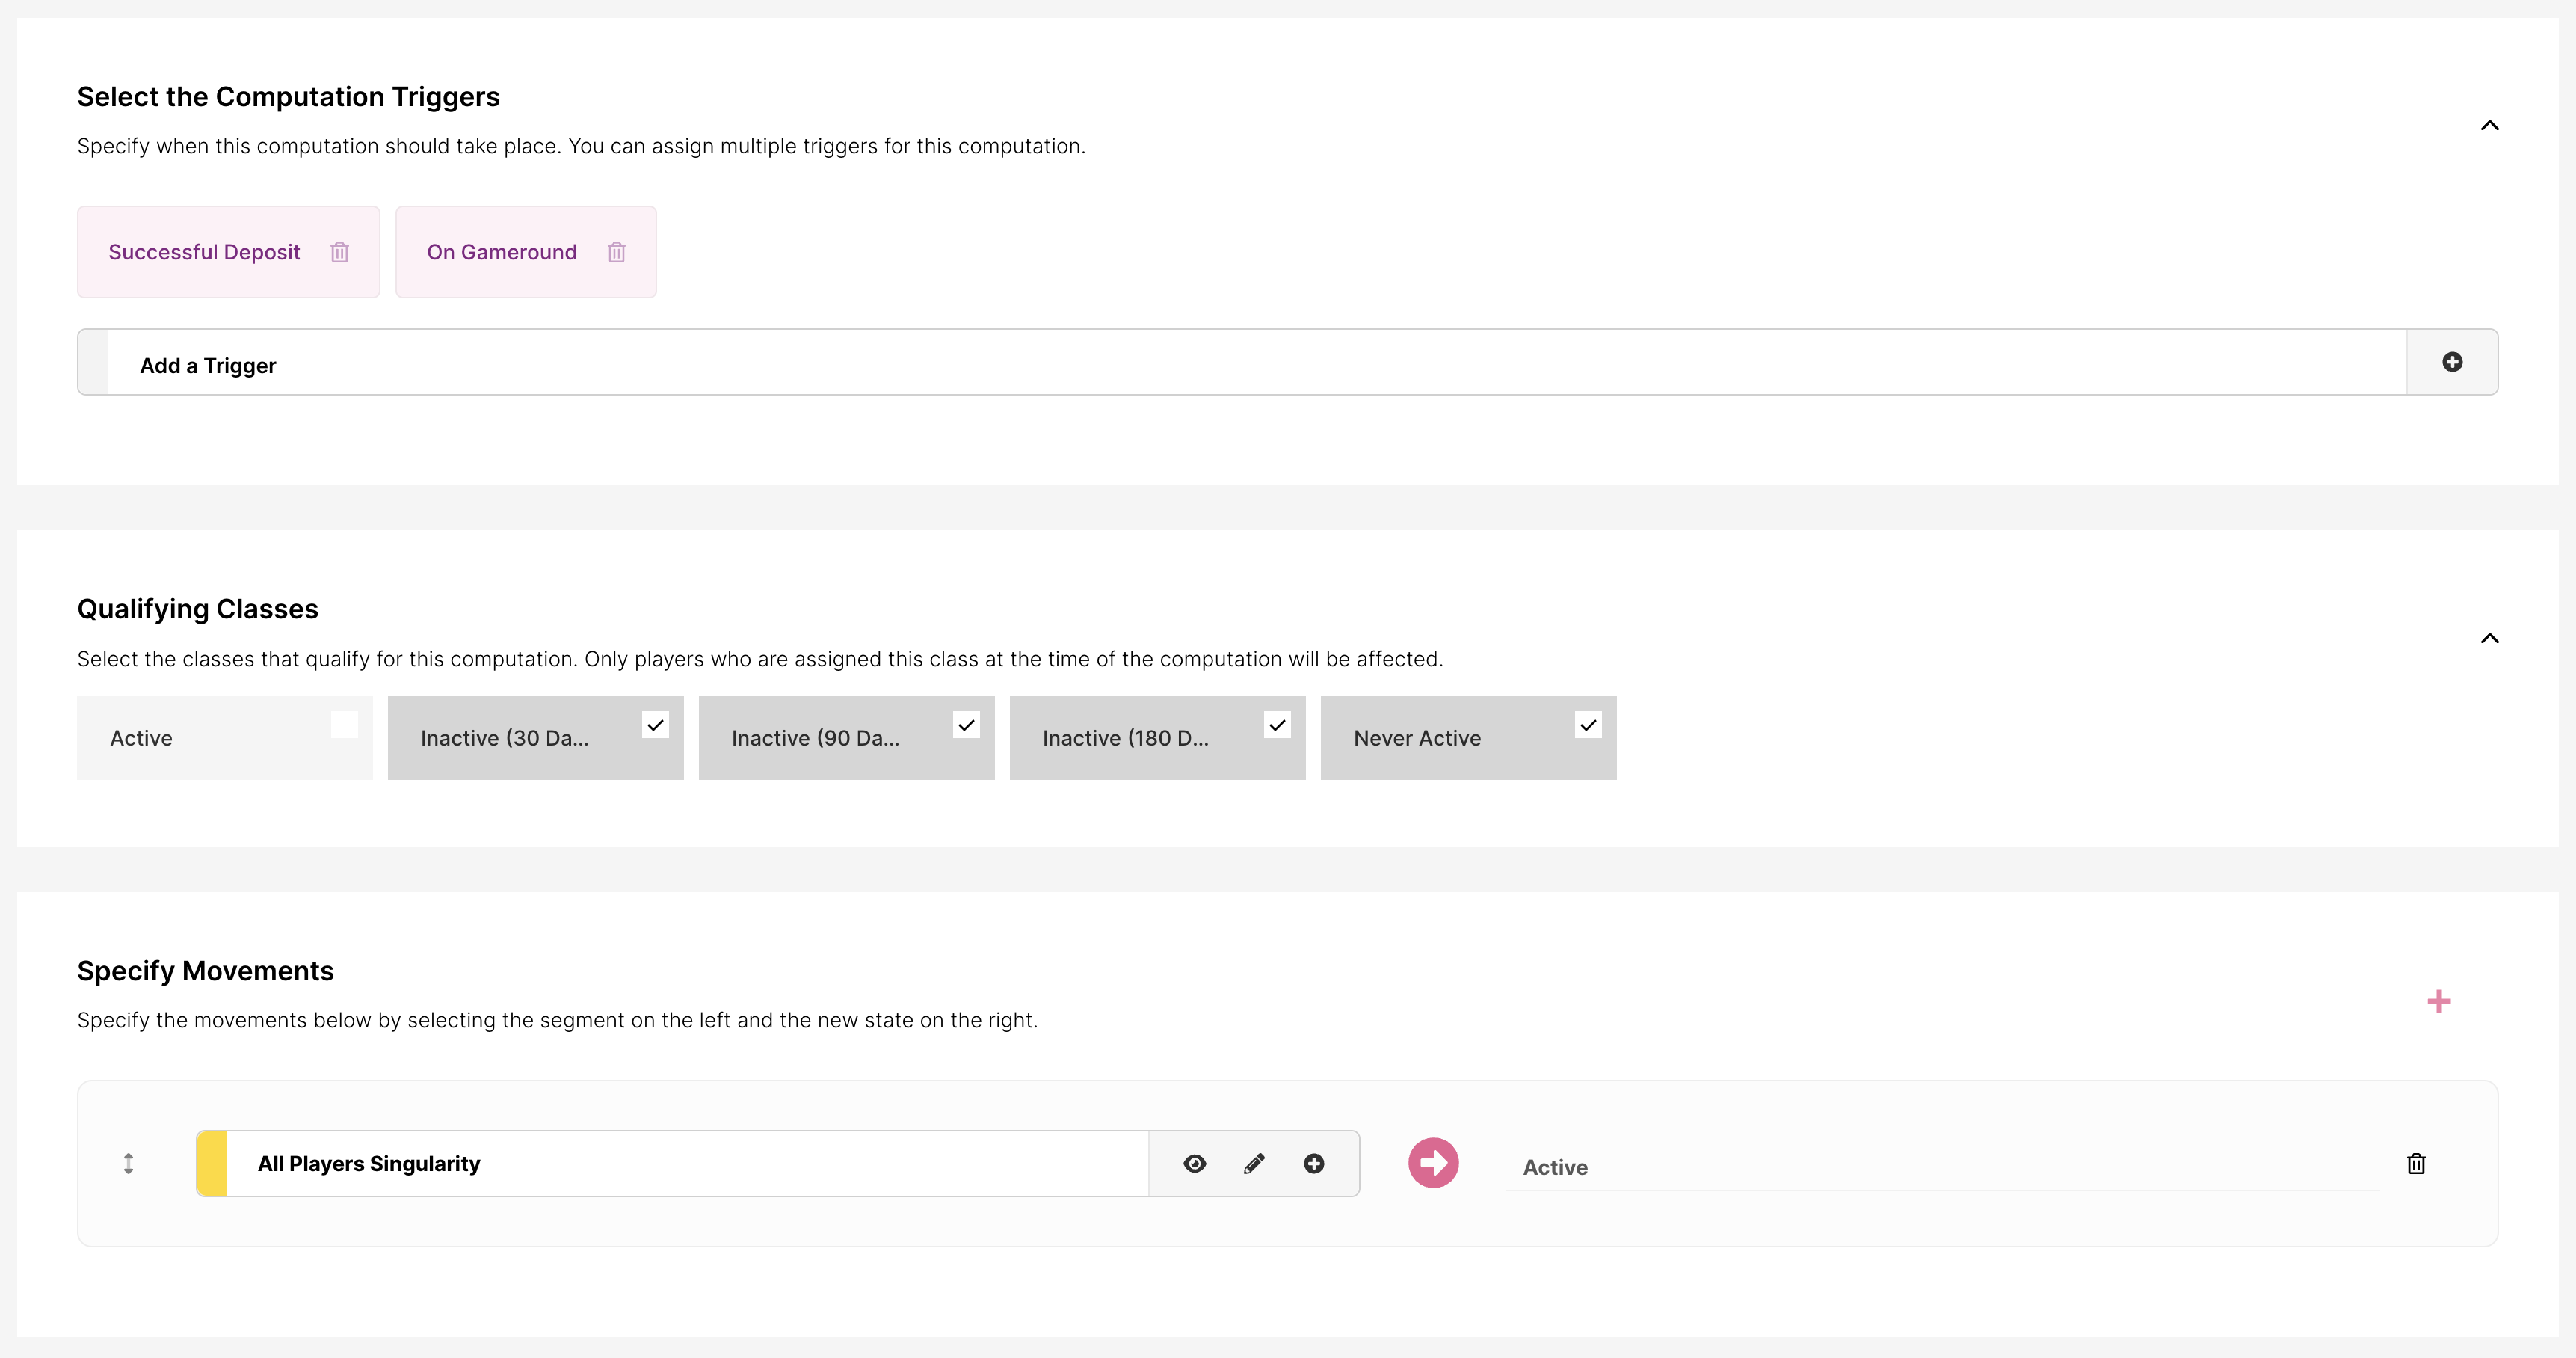Uncheck the Inactive (90 Da... checkbox

966,724
